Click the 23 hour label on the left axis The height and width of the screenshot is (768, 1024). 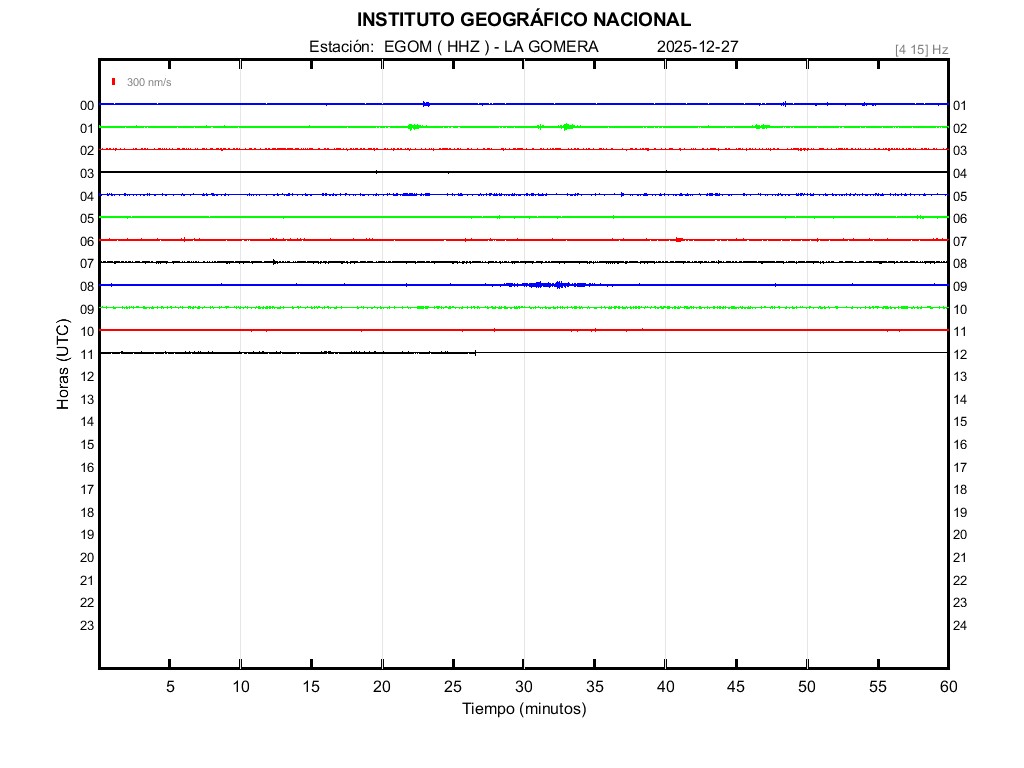pos(87,626)
